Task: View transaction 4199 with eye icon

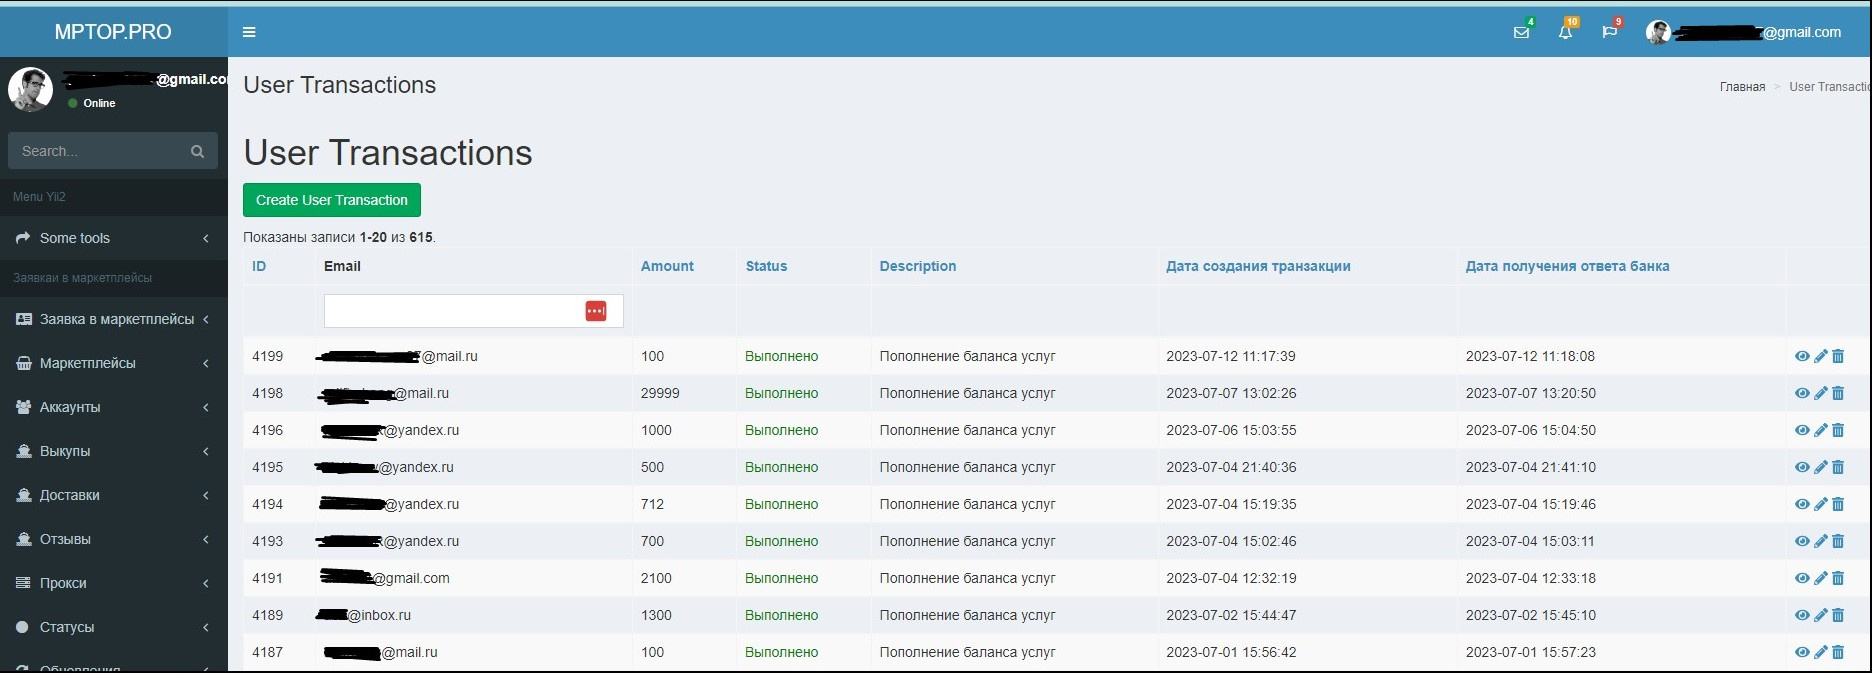Action: point(1802,356)
